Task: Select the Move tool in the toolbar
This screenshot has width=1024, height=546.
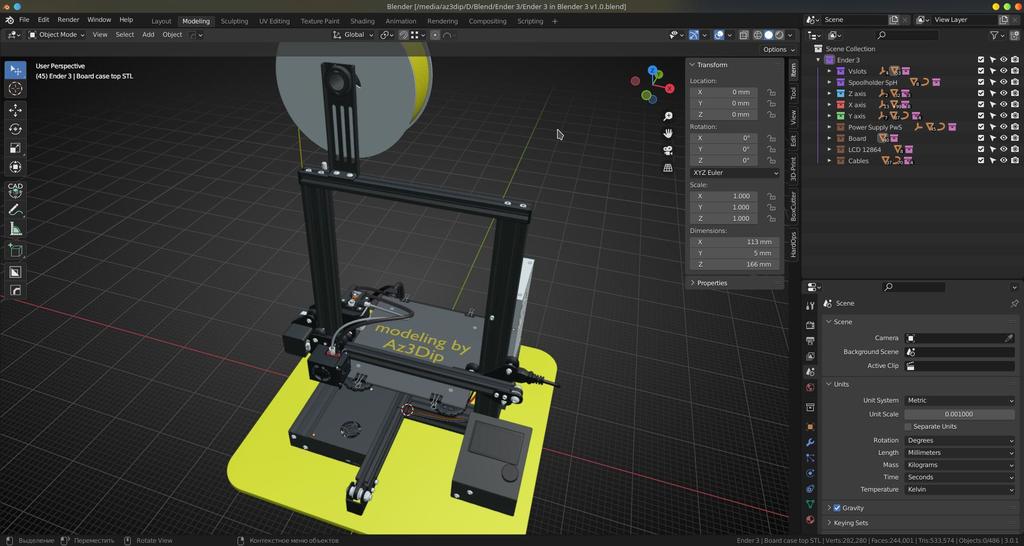Action: 15,110
